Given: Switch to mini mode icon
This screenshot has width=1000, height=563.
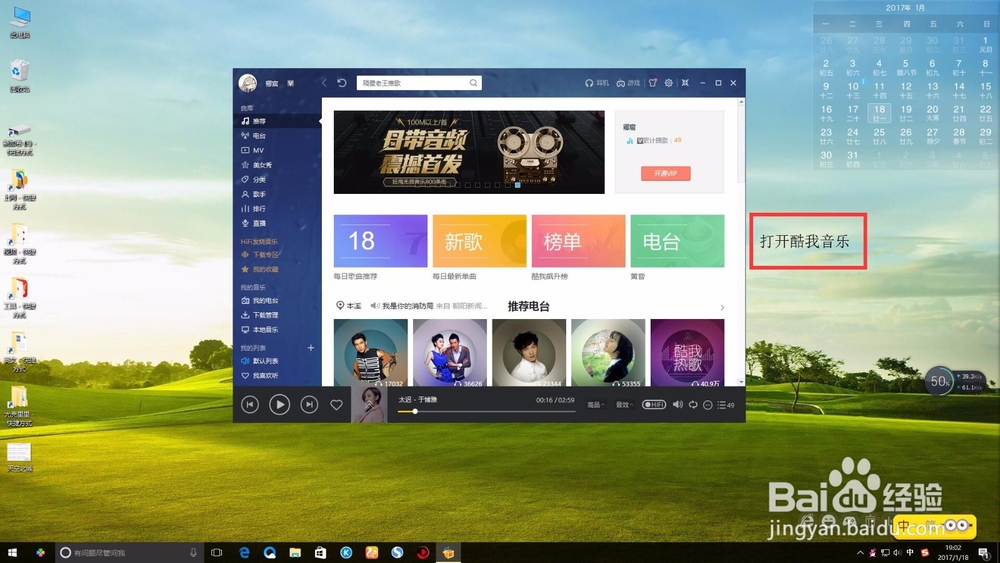Looking at the screenshot, I should [x=685, y=83].
